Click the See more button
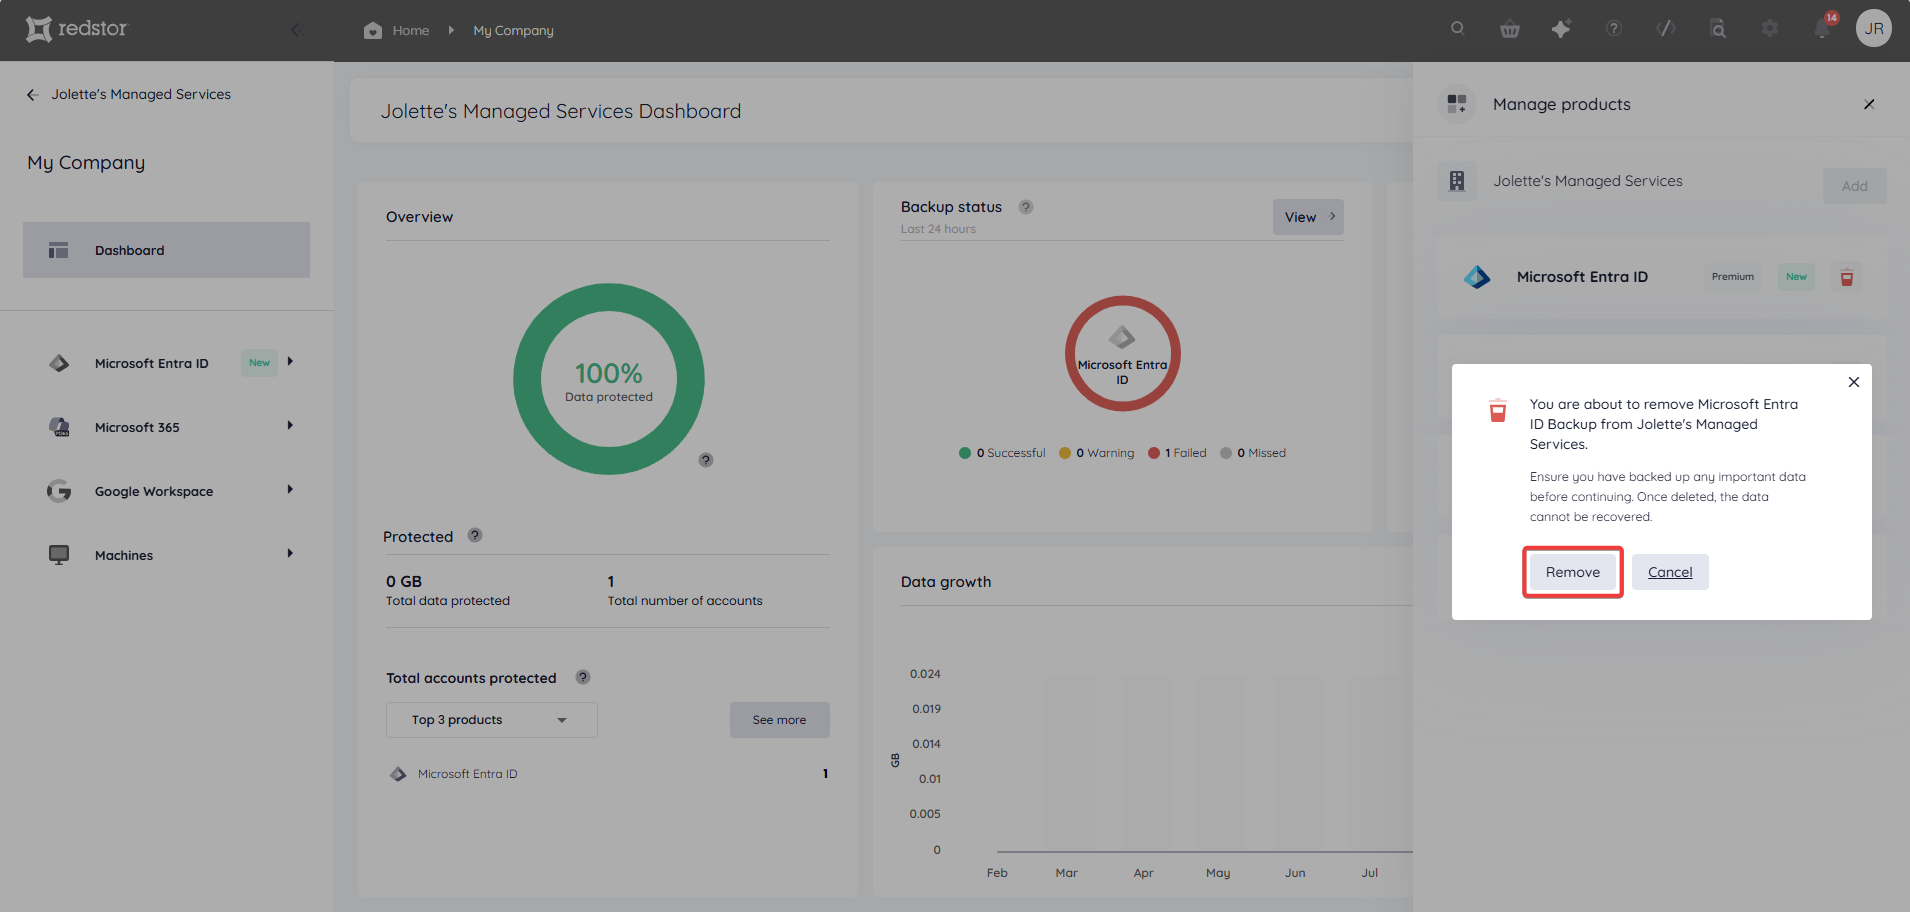The image size is (1910, 912). [x=779, y=720]
